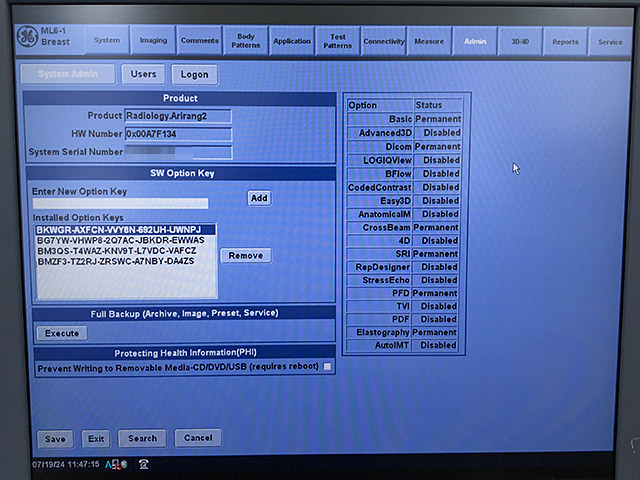This screenshot has width=640, height=480.
Task: Click the Status column header
Action: tap(438, 105)
